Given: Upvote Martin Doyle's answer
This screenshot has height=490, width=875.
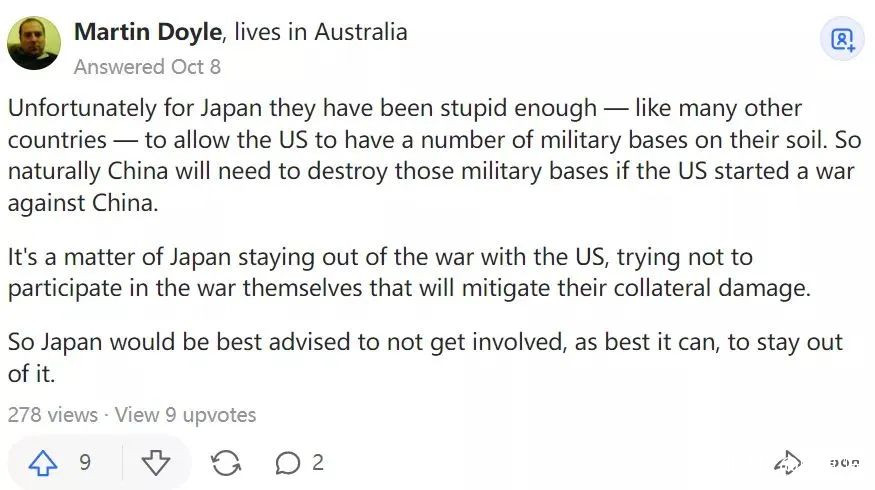Looking at the screenshot, I should pyautogui.click(x=43, y=463).
